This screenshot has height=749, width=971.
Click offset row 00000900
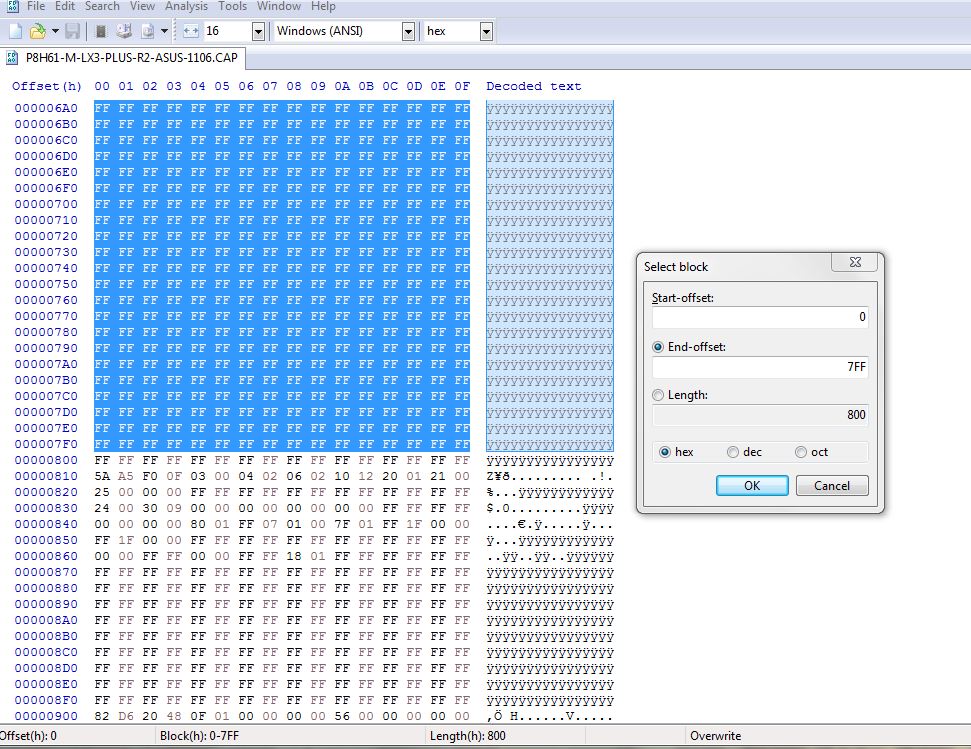coord(46,716)
